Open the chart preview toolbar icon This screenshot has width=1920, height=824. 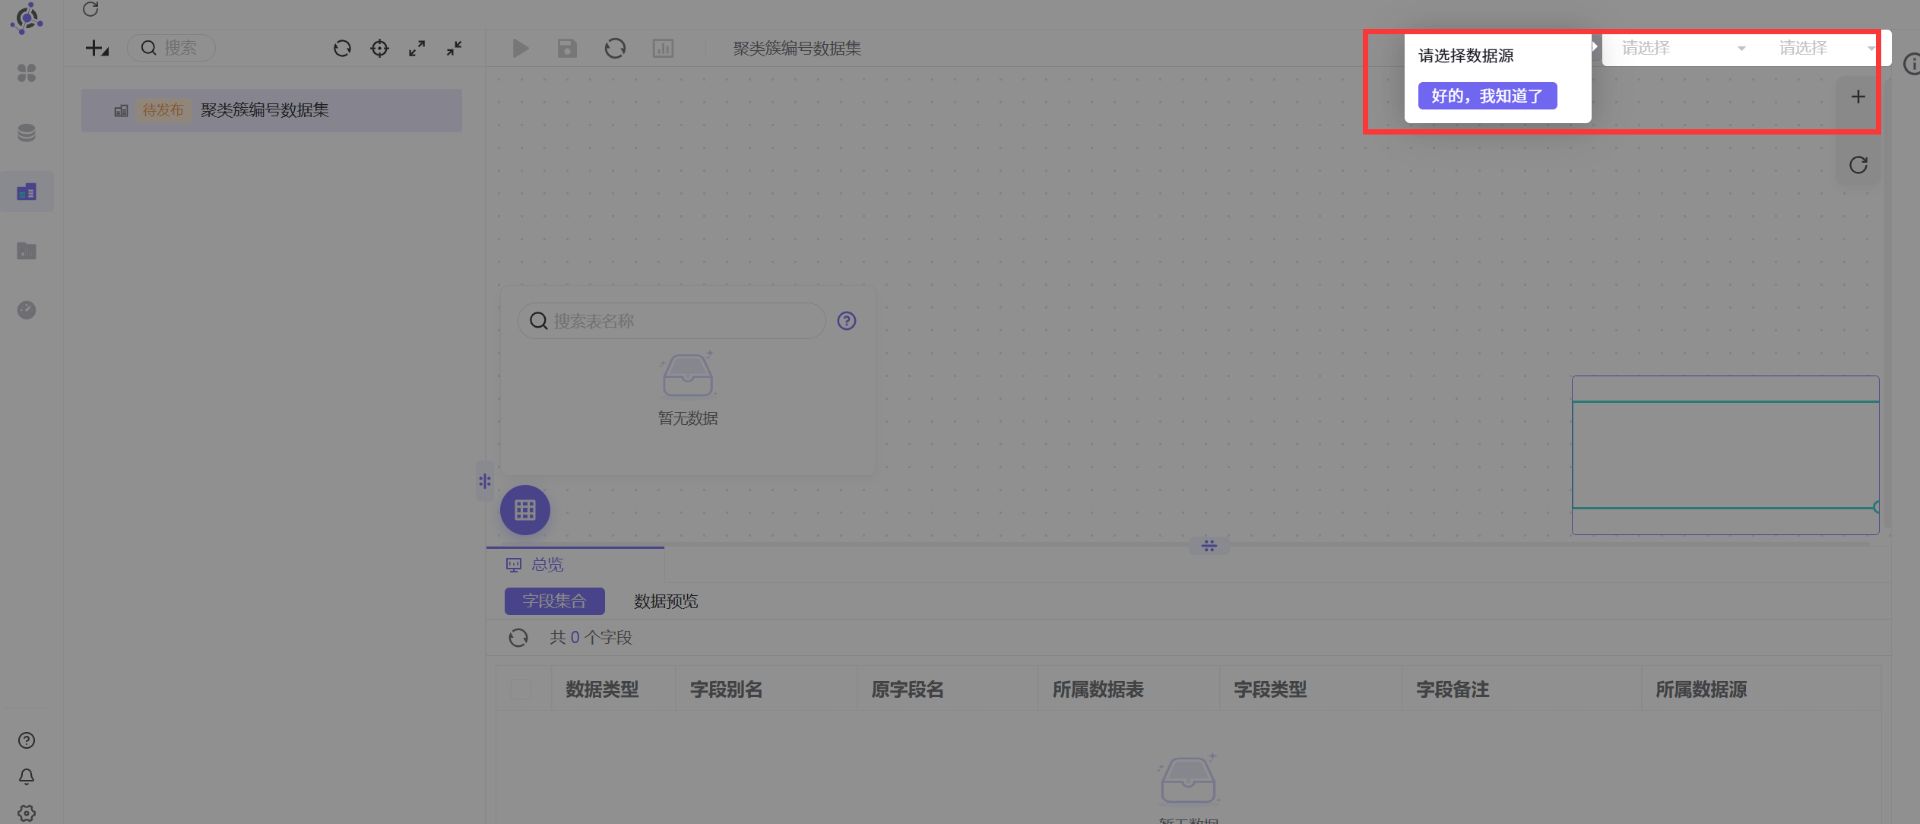coord(663,48)
